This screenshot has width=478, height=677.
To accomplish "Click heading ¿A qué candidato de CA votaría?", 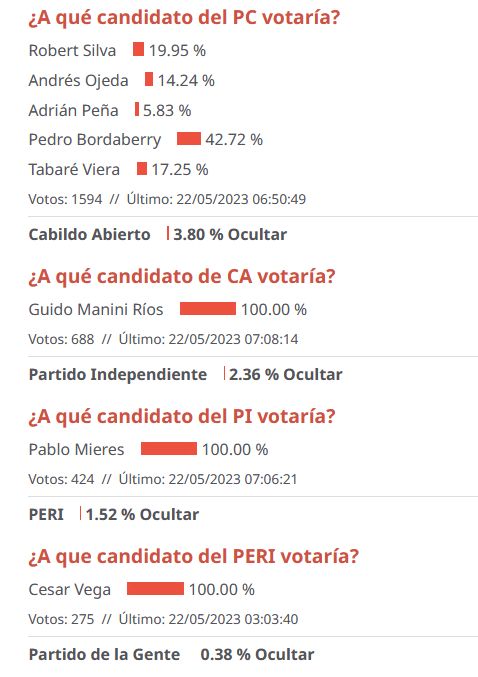I will (182, 277).
